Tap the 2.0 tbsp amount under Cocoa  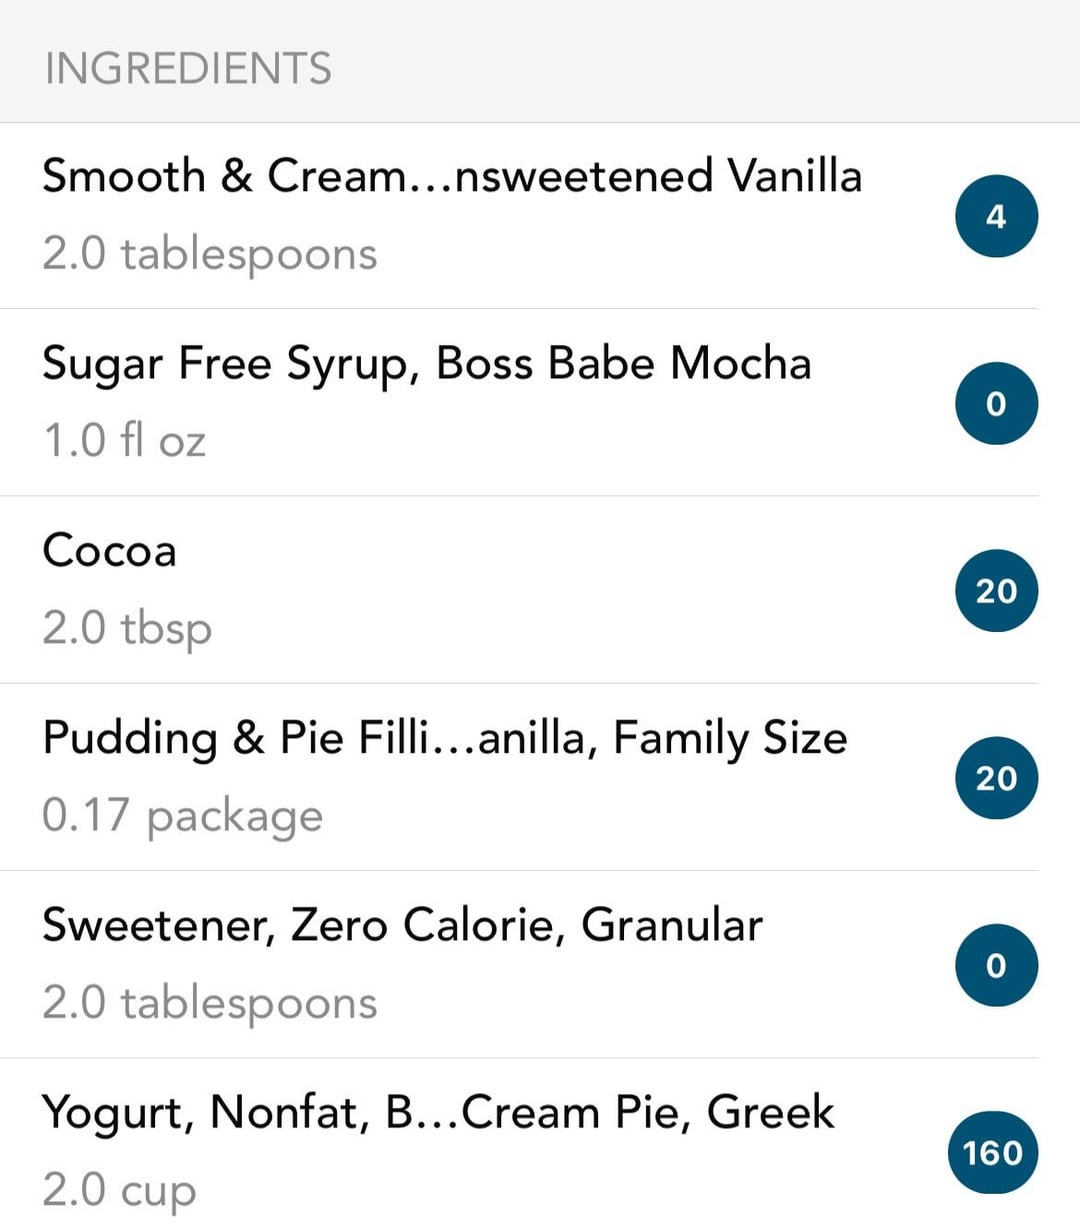pos(127,629)
